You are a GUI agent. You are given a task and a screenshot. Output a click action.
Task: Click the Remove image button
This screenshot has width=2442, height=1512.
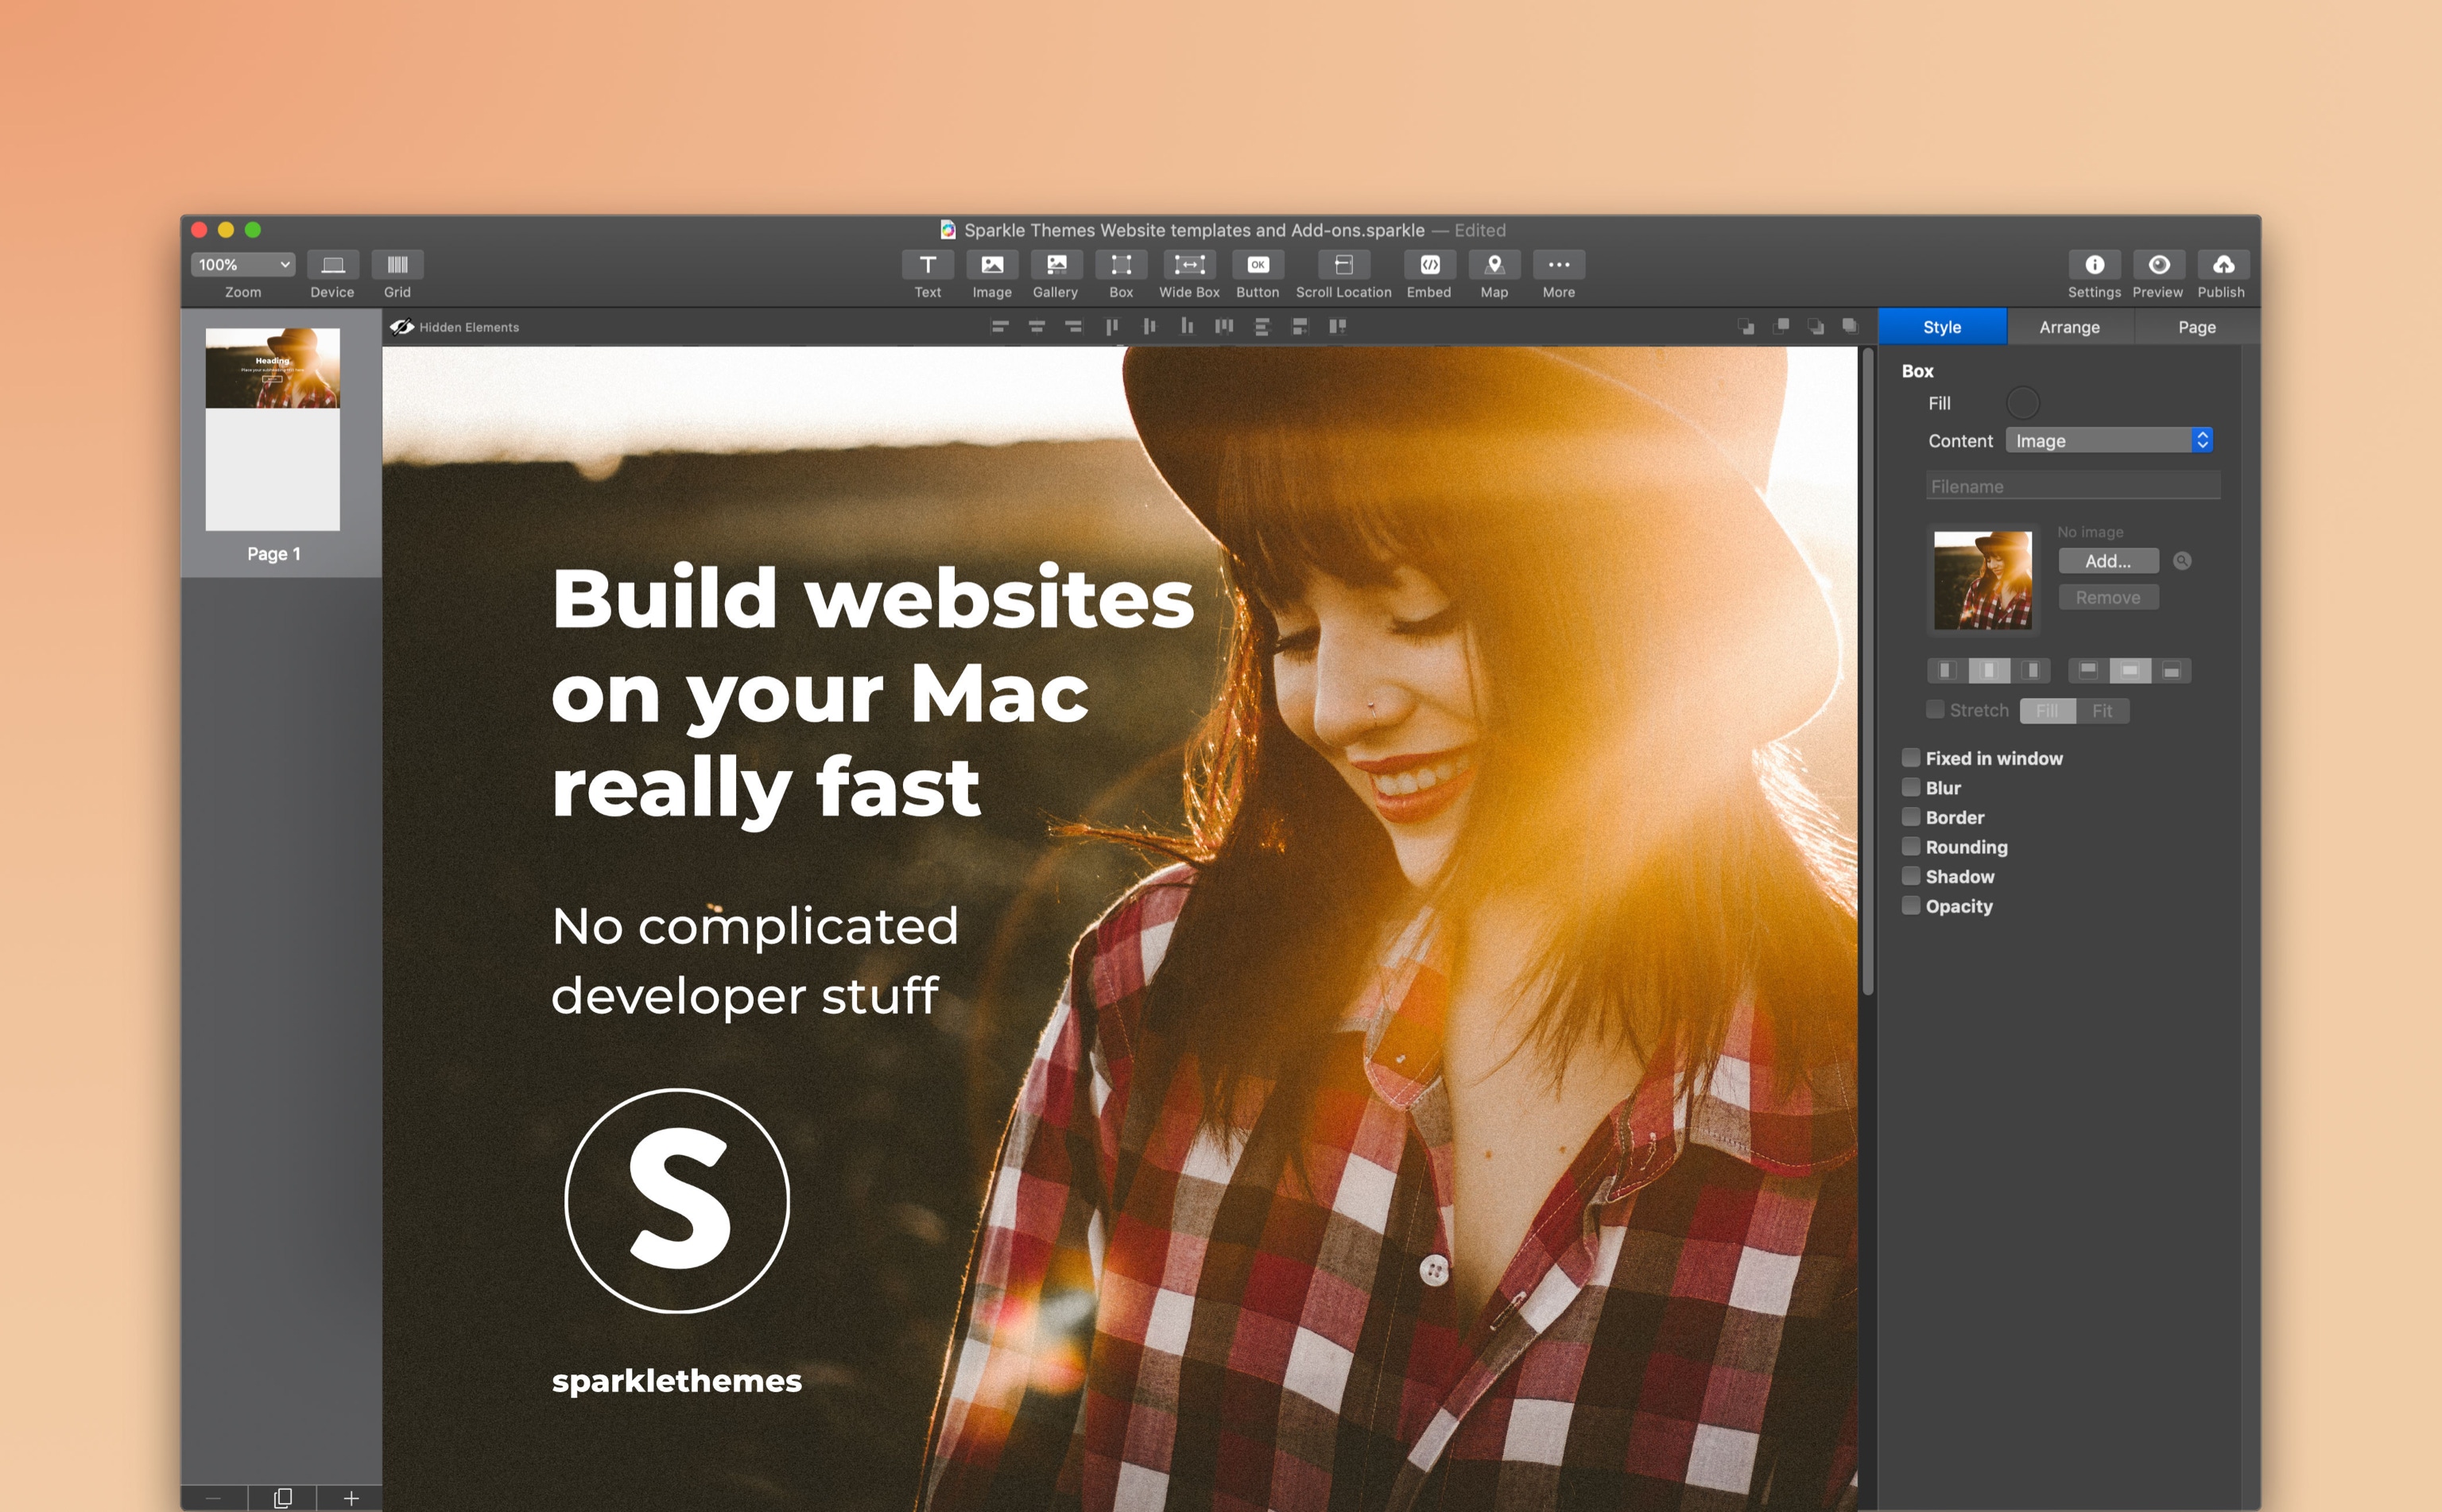[x=2108, y=598]
